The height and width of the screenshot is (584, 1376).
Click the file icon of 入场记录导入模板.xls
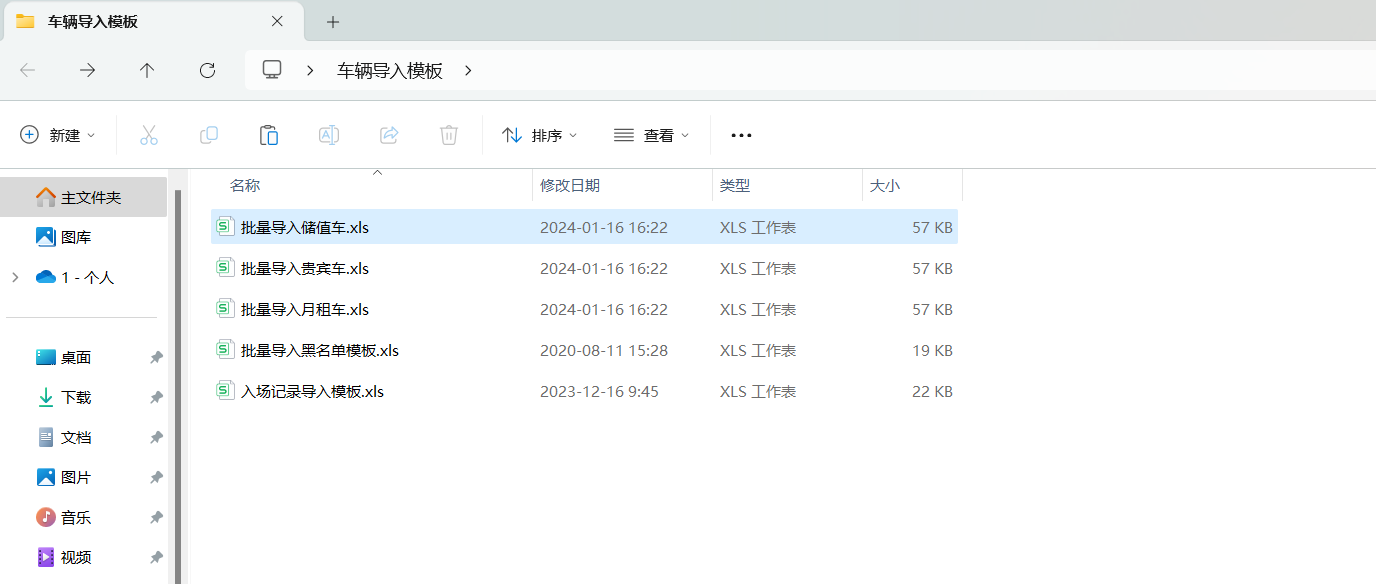[x=225, y=391]
